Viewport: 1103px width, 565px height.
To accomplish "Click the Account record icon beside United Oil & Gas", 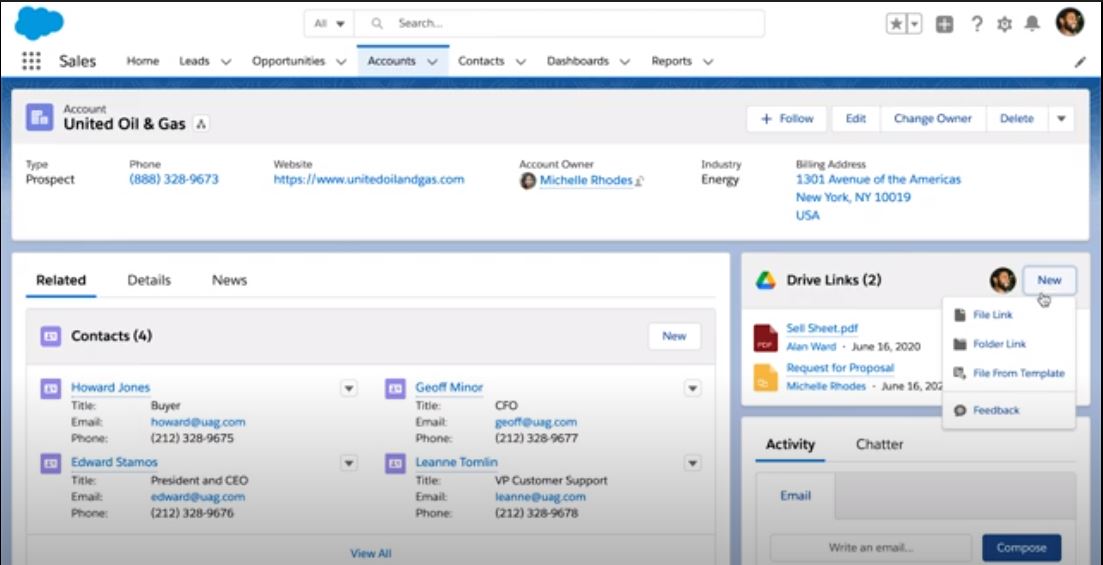I will (x=39, y=118).
